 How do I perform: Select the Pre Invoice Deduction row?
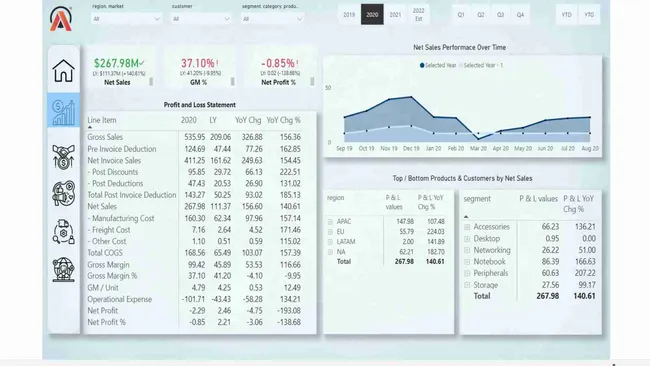click(194, 149)
